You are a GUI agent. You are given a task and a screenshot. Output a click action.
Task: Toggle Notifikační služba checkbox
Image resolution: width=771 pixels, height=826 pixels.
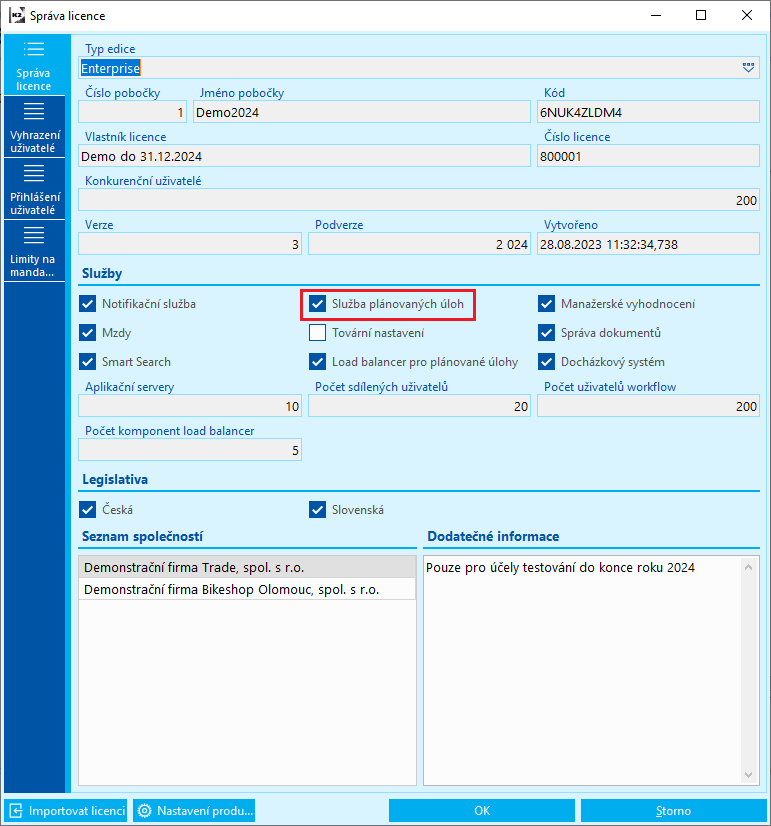pyautogui.click(x=87, y=304)
